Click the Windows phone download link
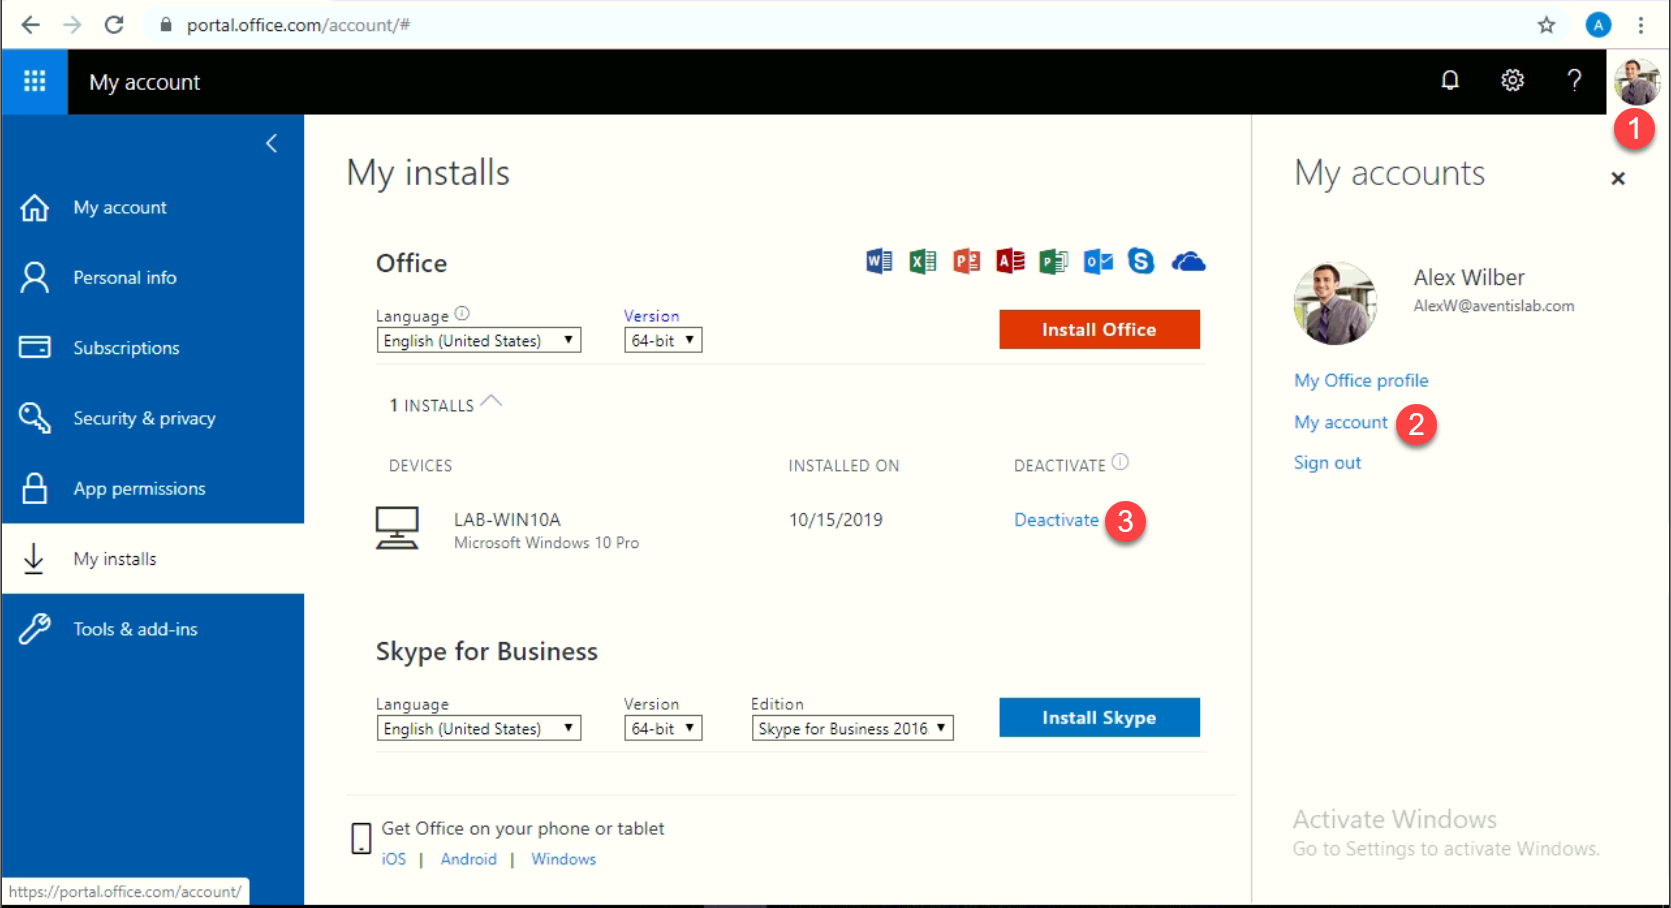Image resolution: width=1671 pixels, height=908 pixels. pyautogui.click(x=563, y=859)
